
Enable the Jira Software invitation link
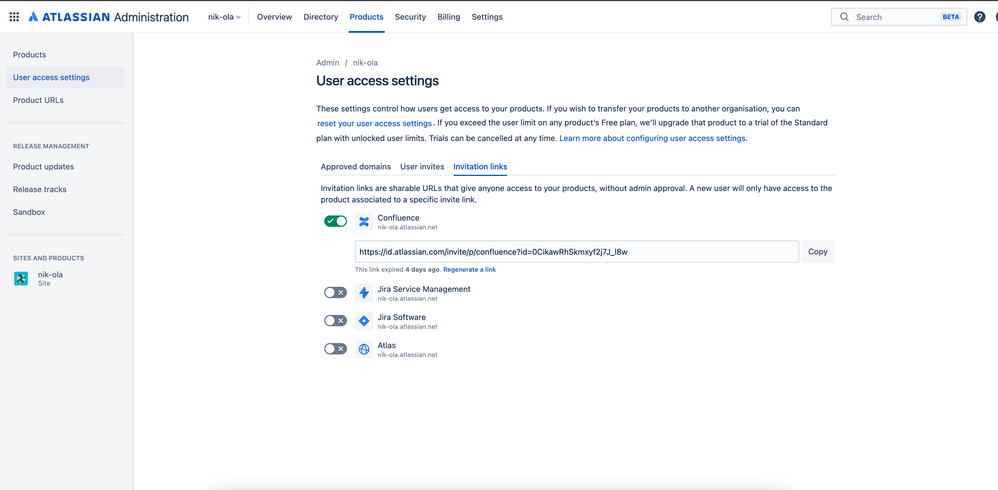(x=335, y=321)
